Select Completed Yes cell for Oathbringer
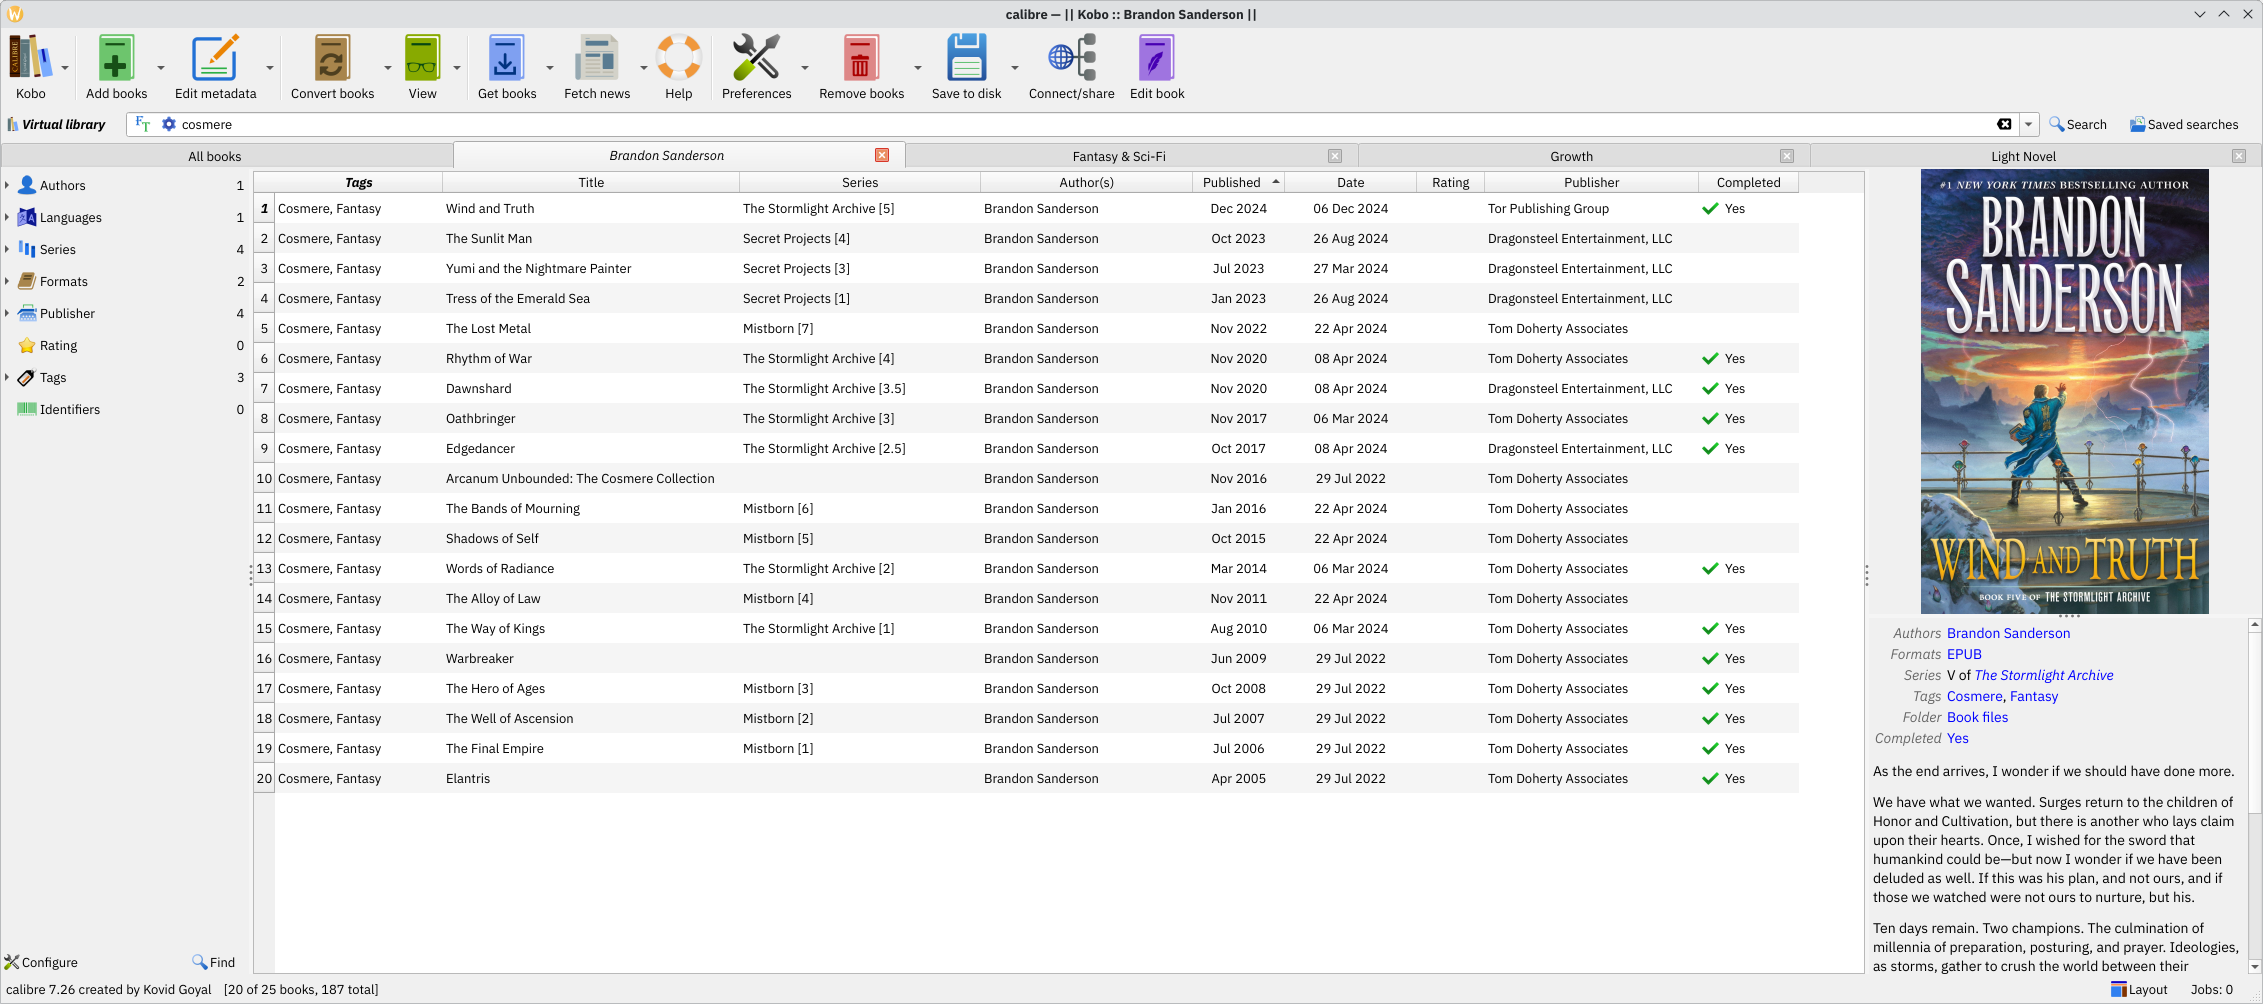 point(1748,418)
